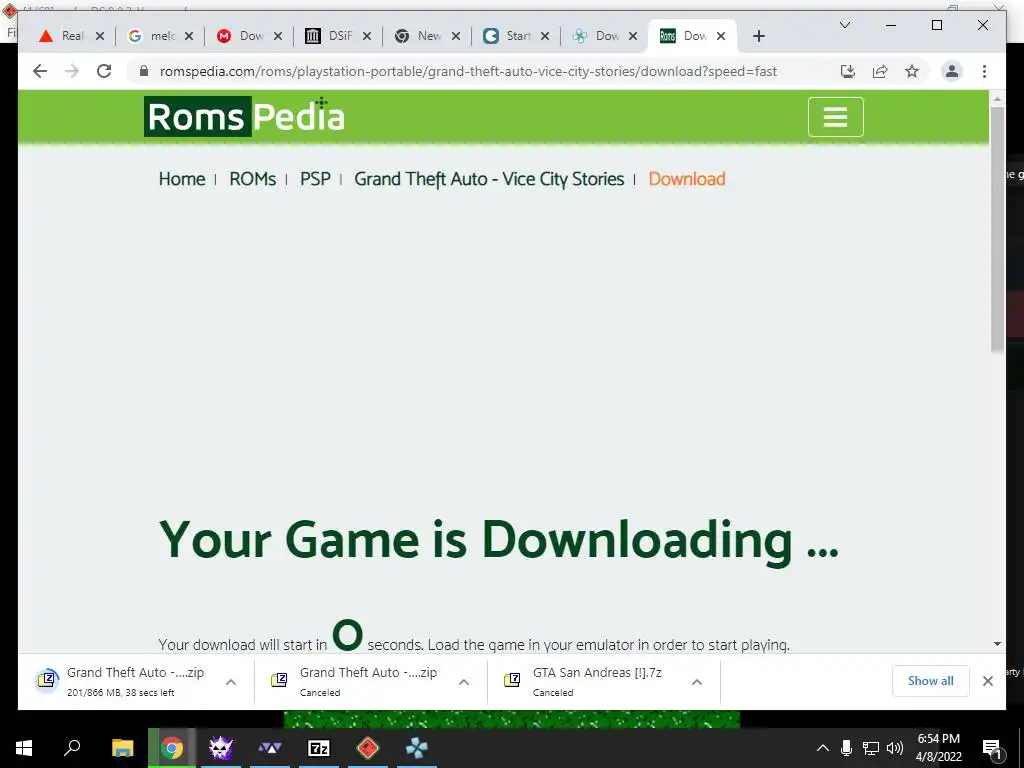
Task: Open the taskbar clock and date
Action: coord(938,748)
